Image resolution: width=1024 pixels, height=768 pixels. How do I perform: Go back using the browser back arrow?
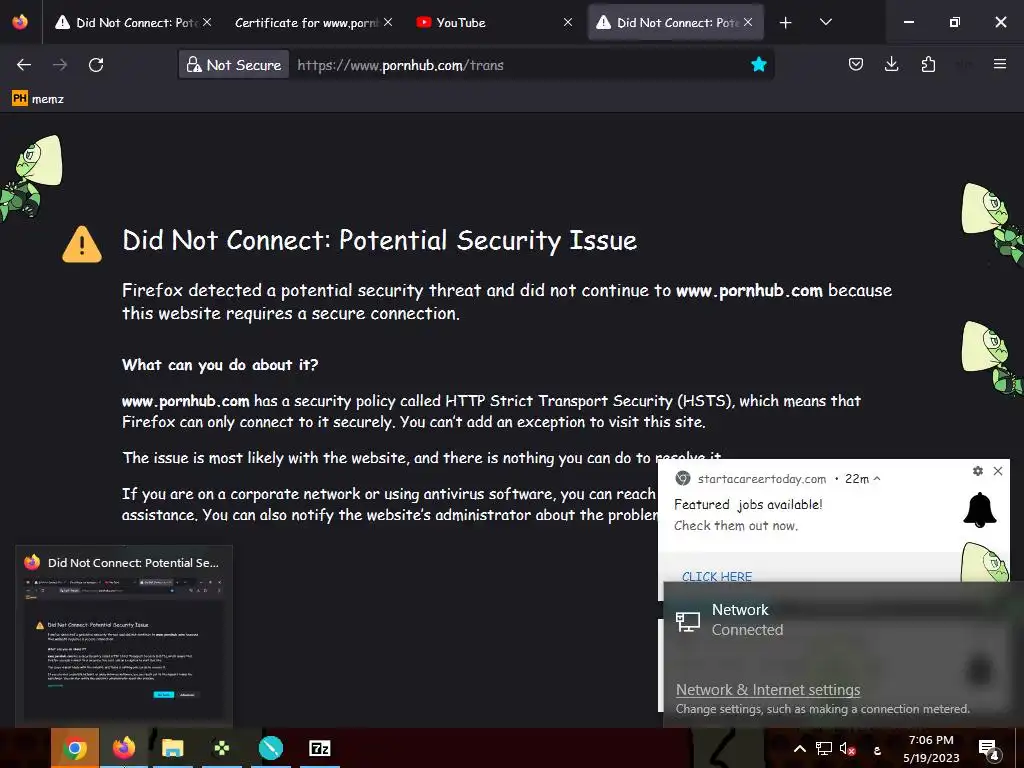pyautogui.click(x=24, y=65)
